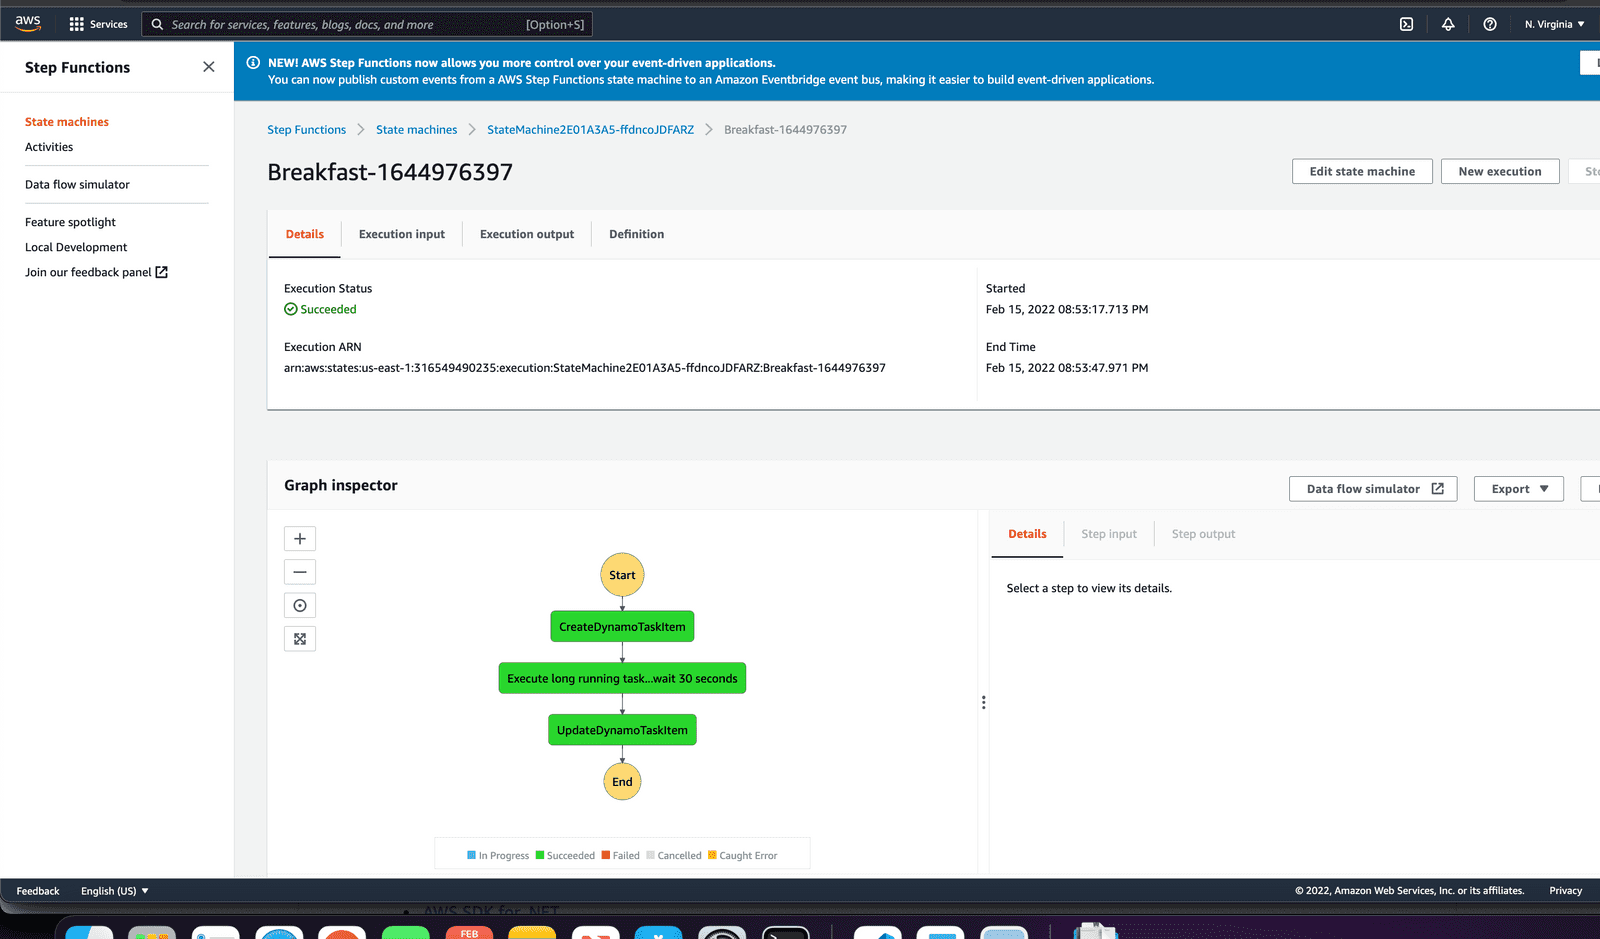Click the AWS home logo
Image resolution: width=1600 pixels, height=939 pixels.
click(27, 22)
